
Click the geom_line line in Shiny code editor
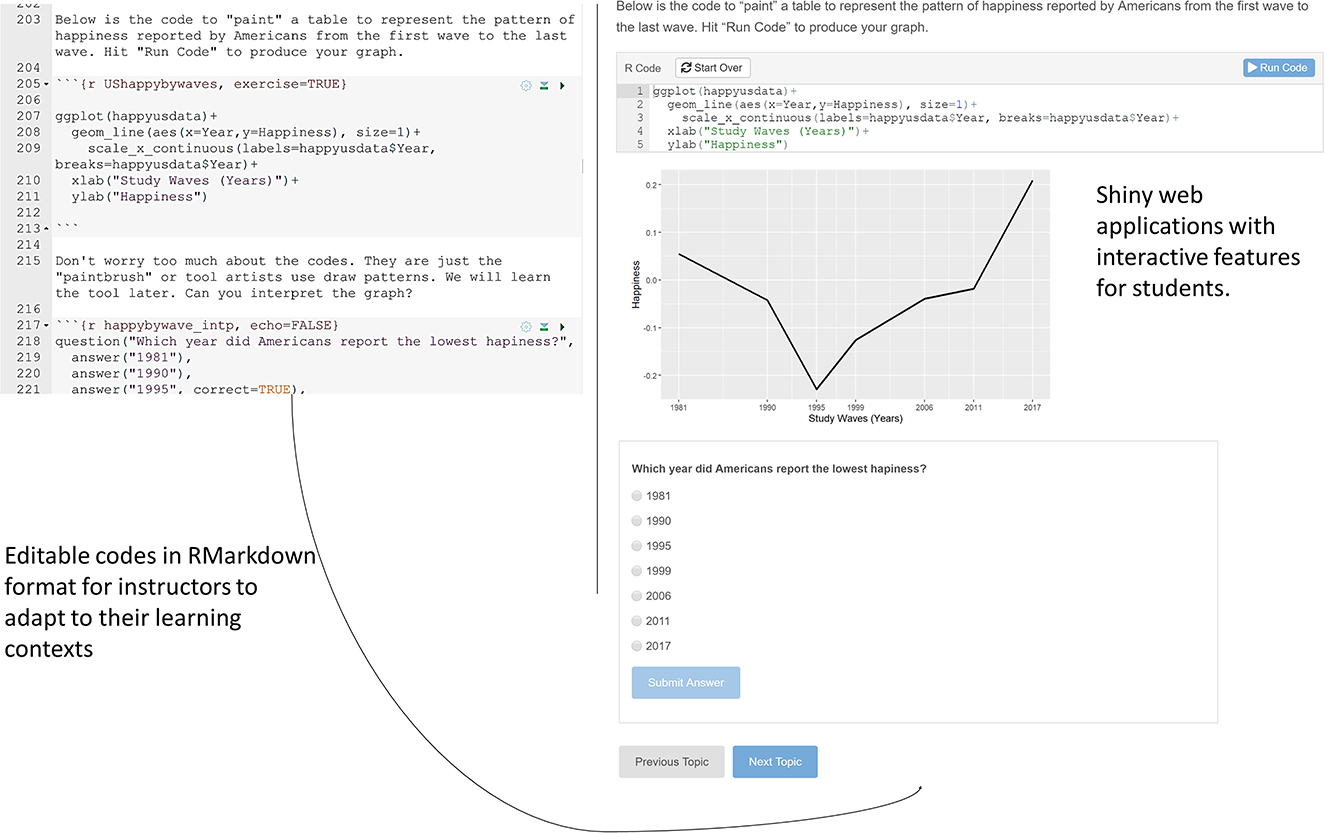pos(821,104)
